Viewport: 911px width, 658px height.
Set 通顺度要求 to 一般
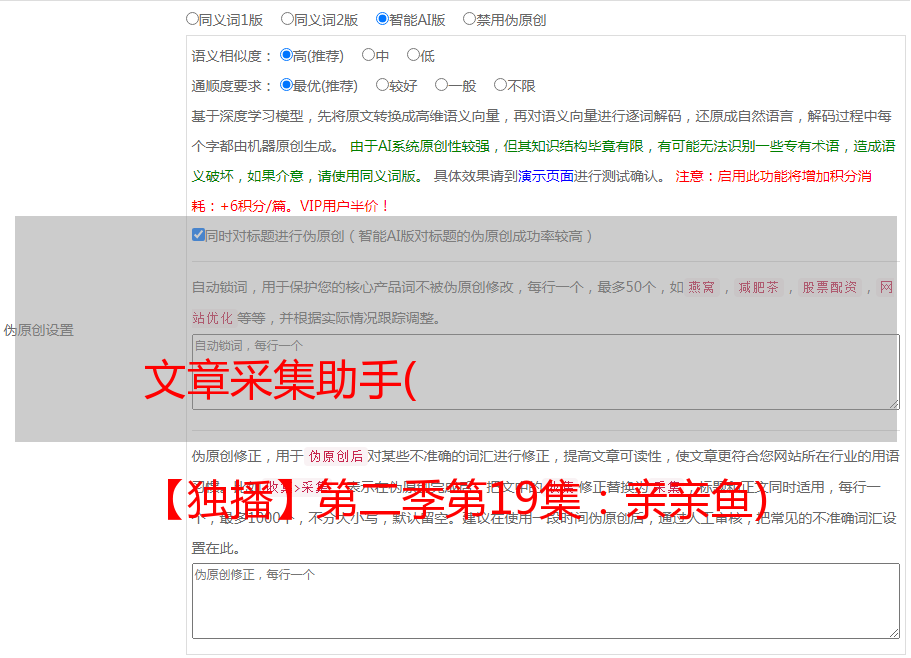point(442,85)
